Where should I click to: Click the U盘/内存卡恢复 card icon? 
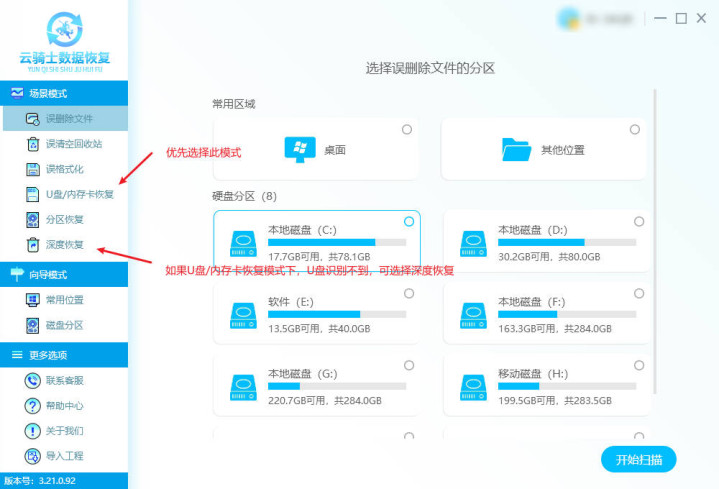pos(33,194)
